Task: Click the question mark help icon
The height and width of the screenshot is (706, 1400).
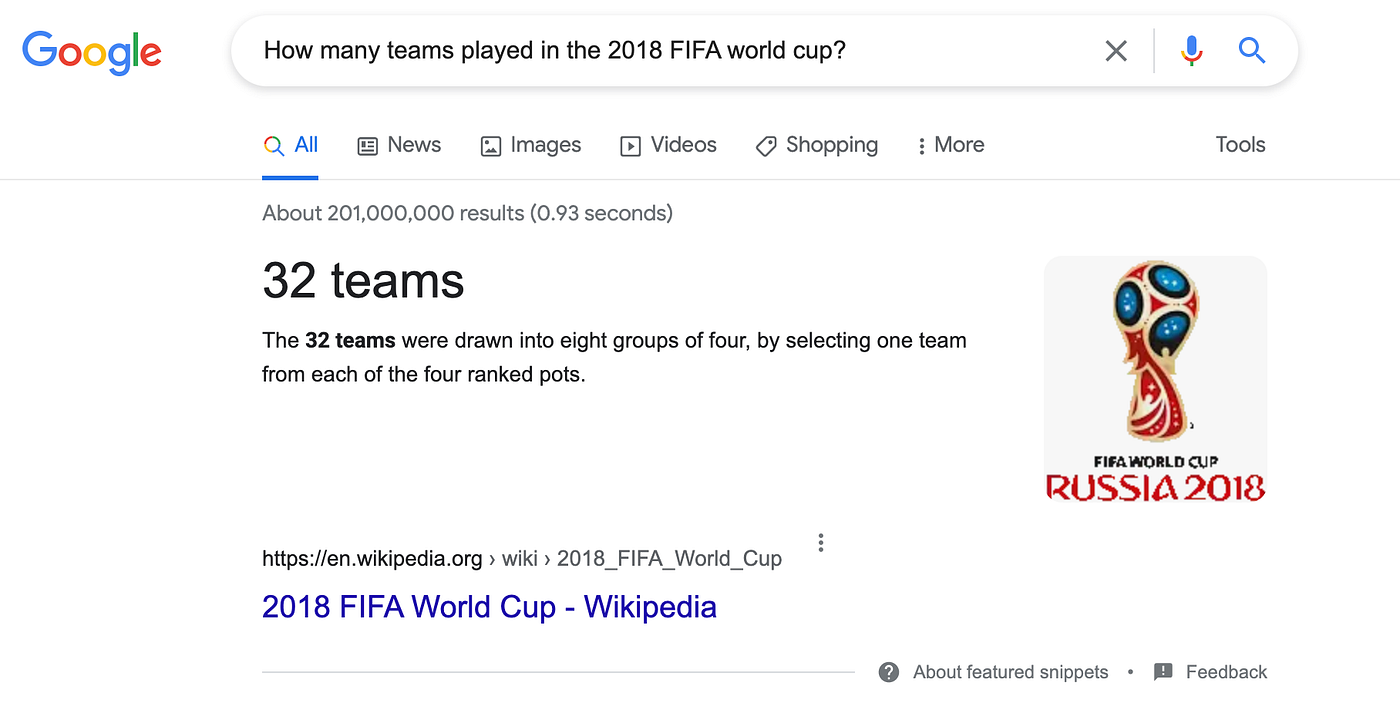Action: click(x=889, y=672)
